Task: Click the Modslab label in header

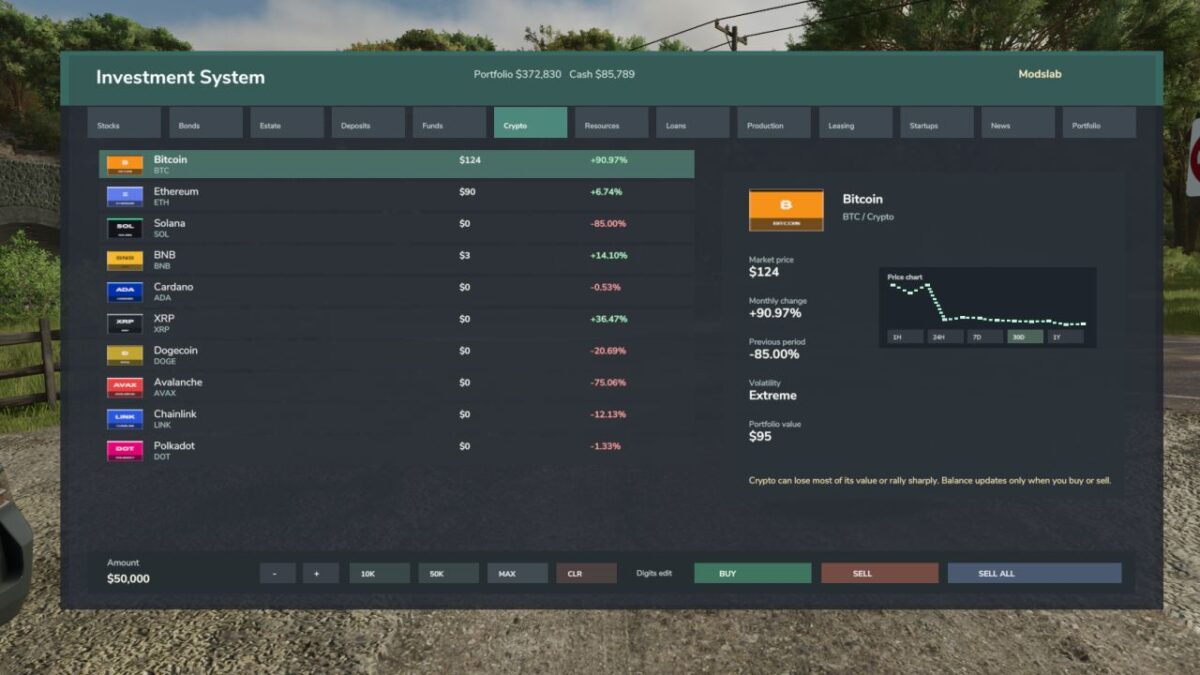Action: click(x=1040, y=74)
